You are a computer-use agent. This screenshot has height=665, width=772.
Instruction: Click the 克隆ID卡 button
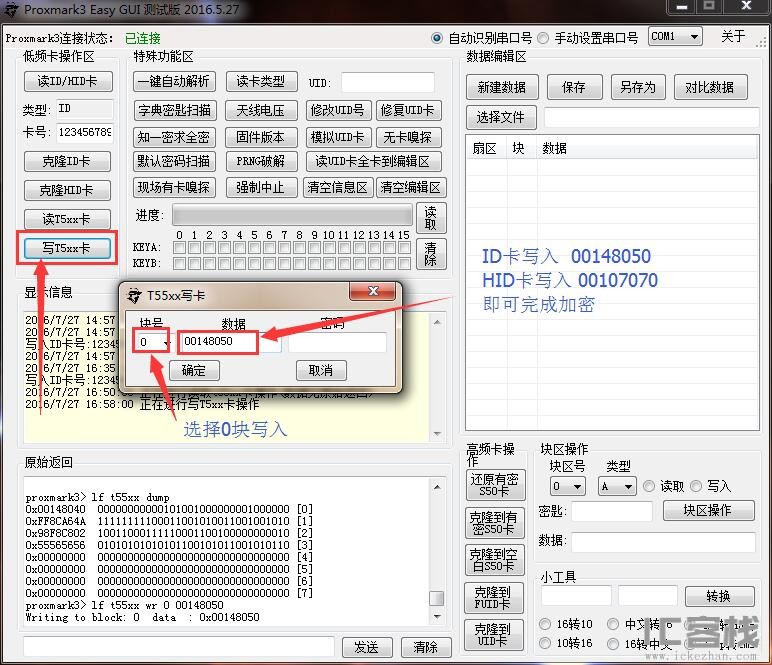pyautogui.click(x=67, y=161)
